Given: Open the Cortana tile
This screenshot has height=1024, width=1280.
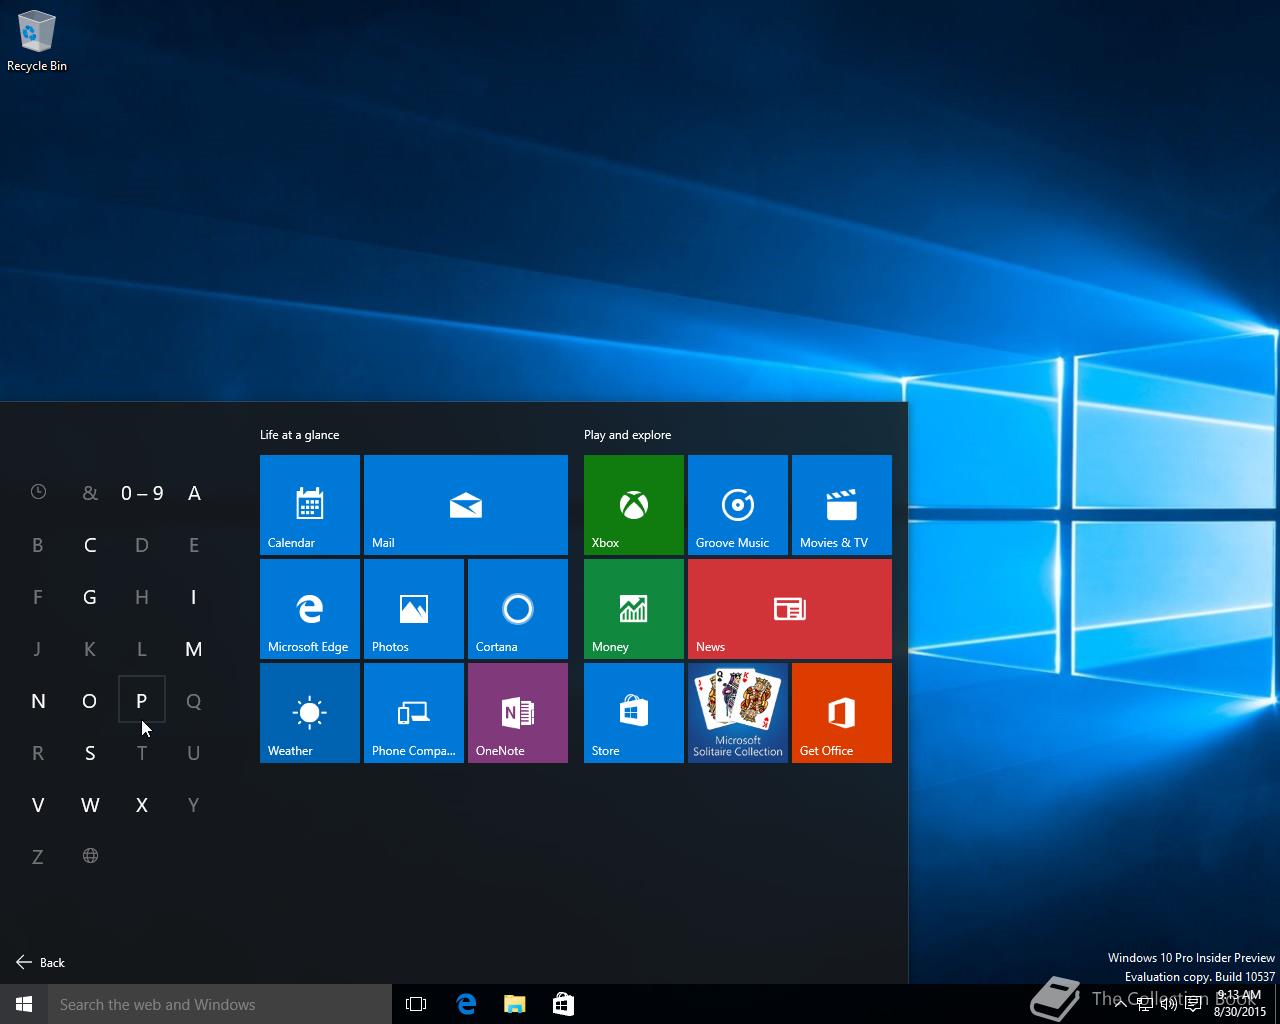Looking at the screenshot, I should 518,609.
